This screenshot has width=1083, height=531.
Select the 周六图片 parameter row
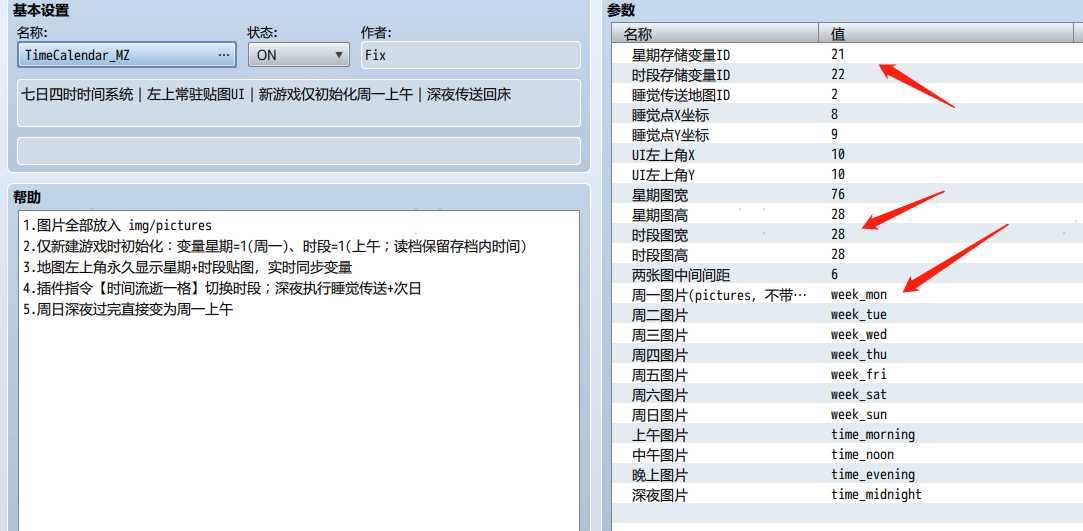coord(847,394)
